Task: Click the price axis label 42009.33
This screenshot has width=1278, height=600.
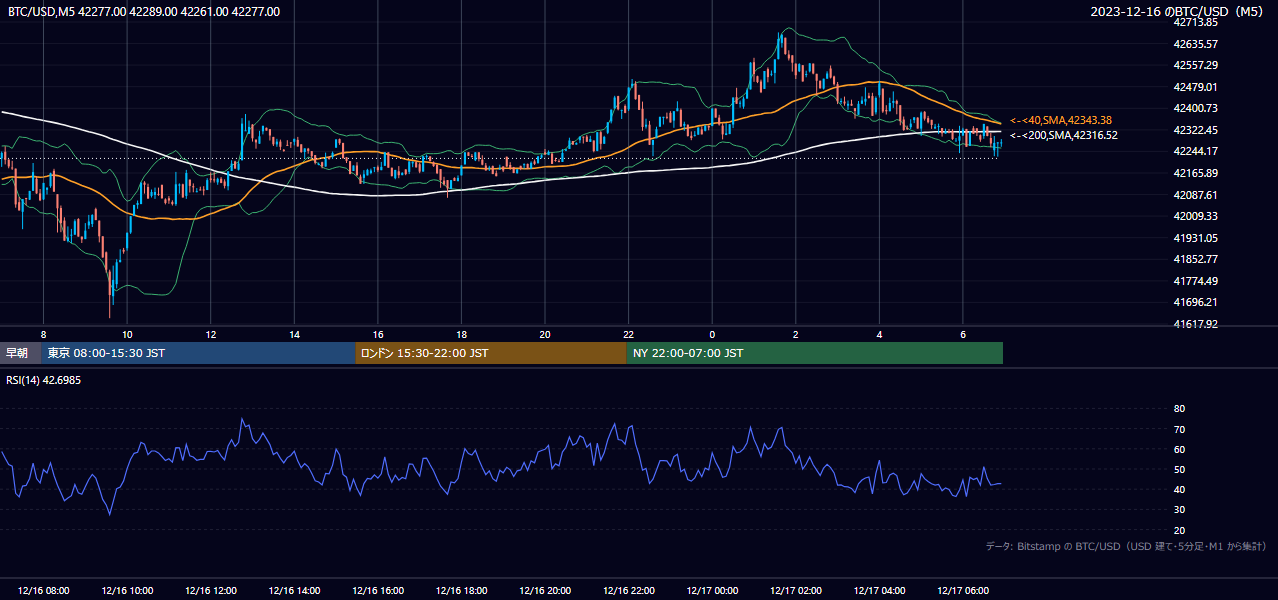Action: 1195,216
